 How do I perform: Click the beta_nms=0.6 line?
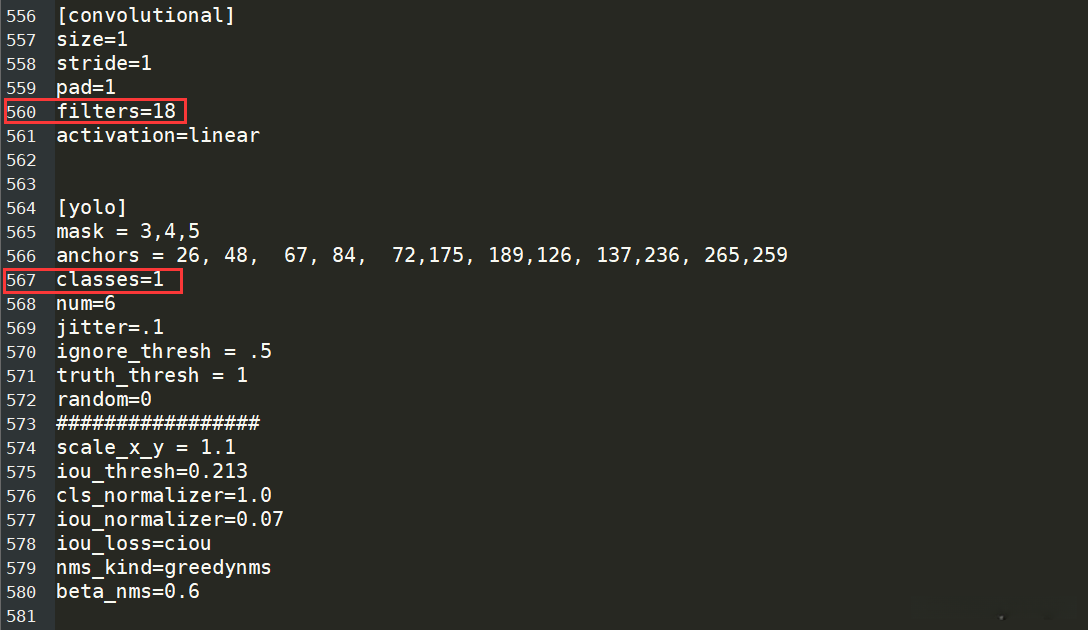point(128,592)
